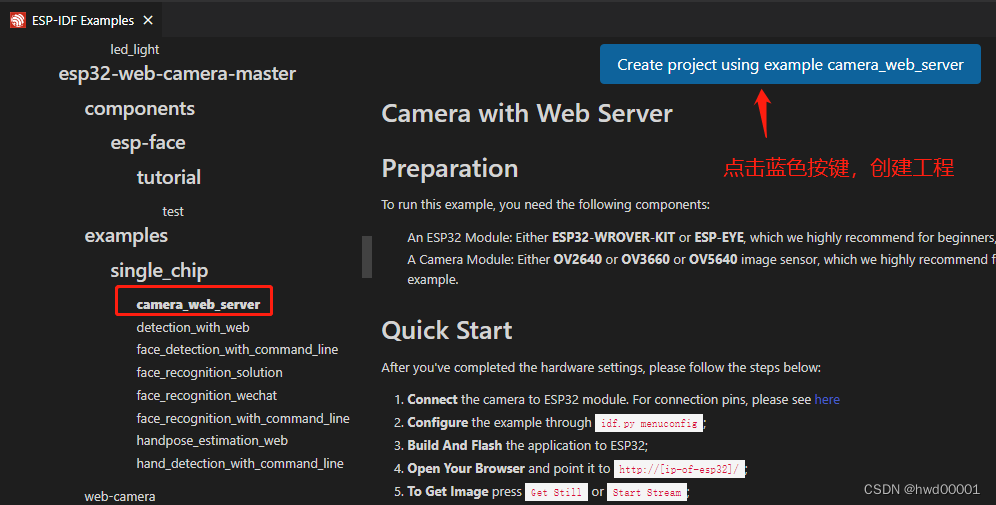
Task: Select esp32-web-camera-master heading in the tree
Action: [x=177, y=74]
